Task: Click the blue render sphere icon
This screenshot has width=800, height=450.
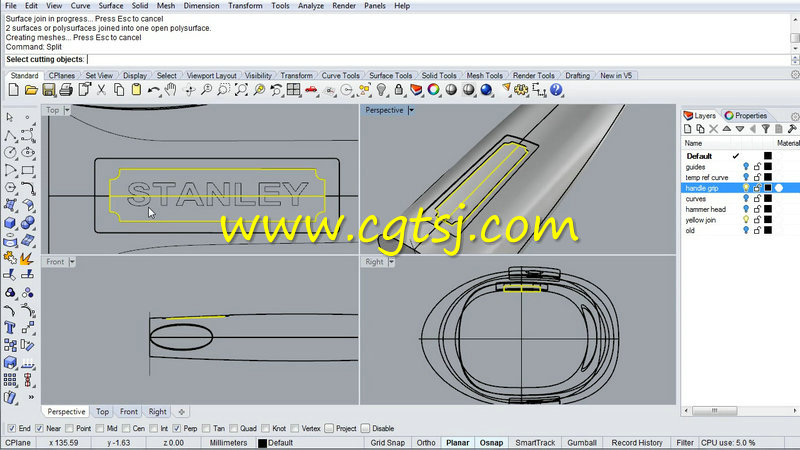Action: click(x=486, y=90)
